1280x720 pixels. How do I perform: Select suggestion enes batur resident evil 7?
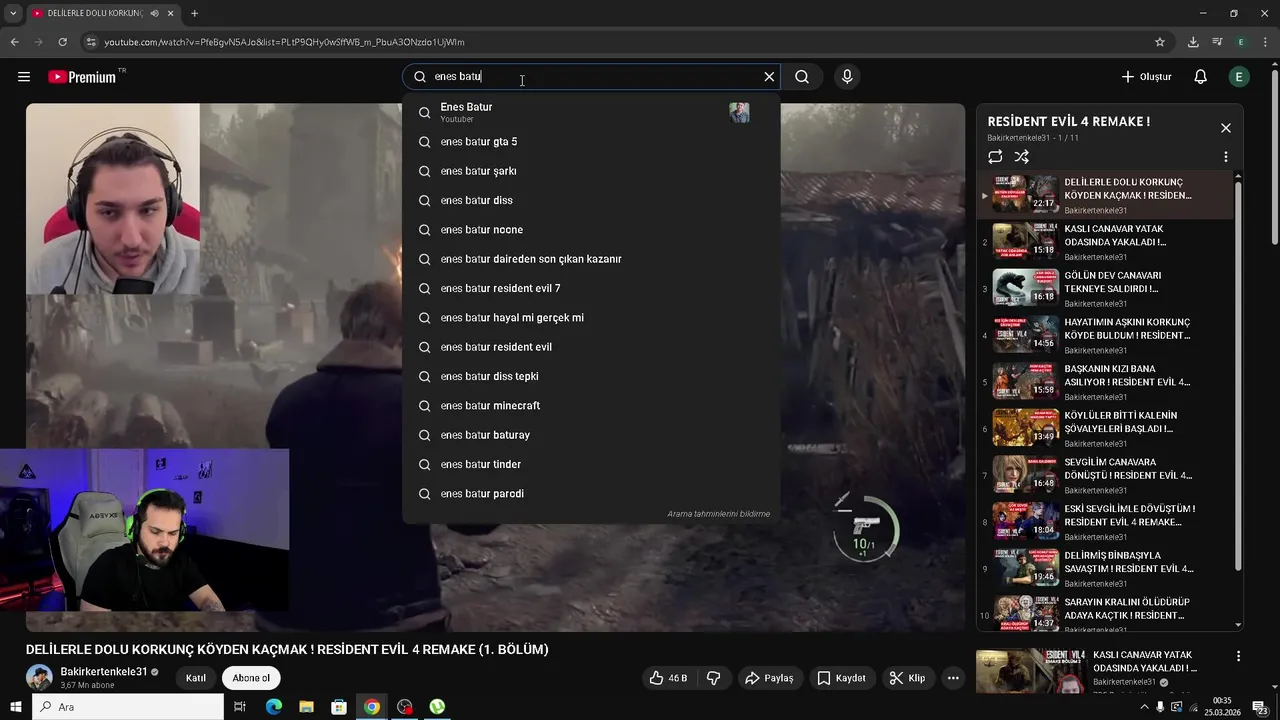[591, 288]
